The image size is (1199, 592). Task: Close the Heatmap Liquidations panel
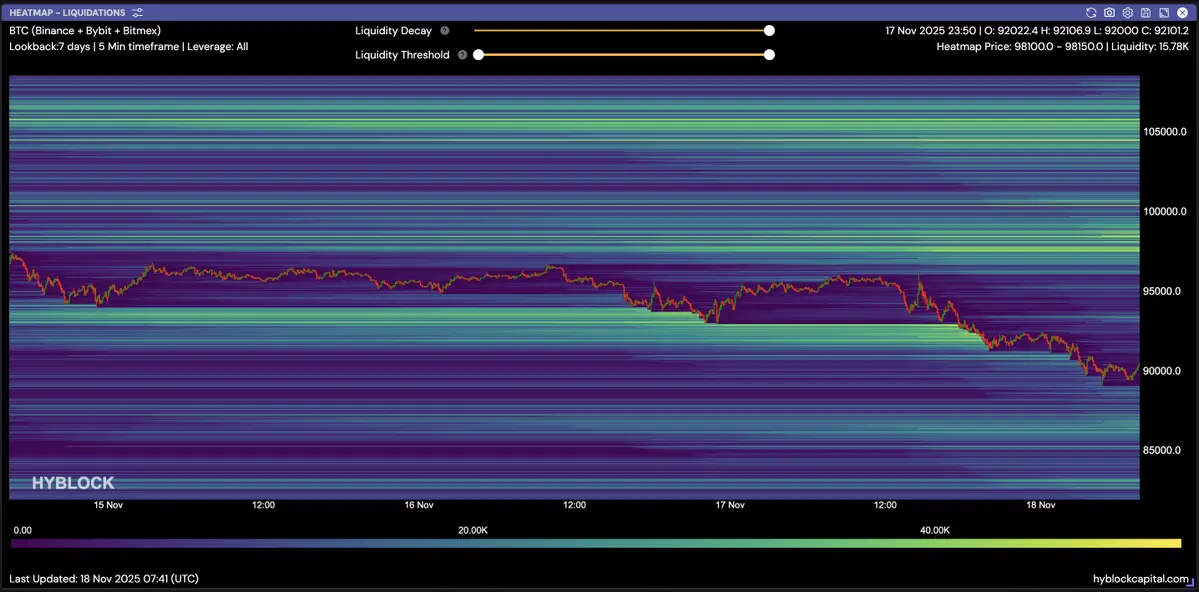(1181, 13)
